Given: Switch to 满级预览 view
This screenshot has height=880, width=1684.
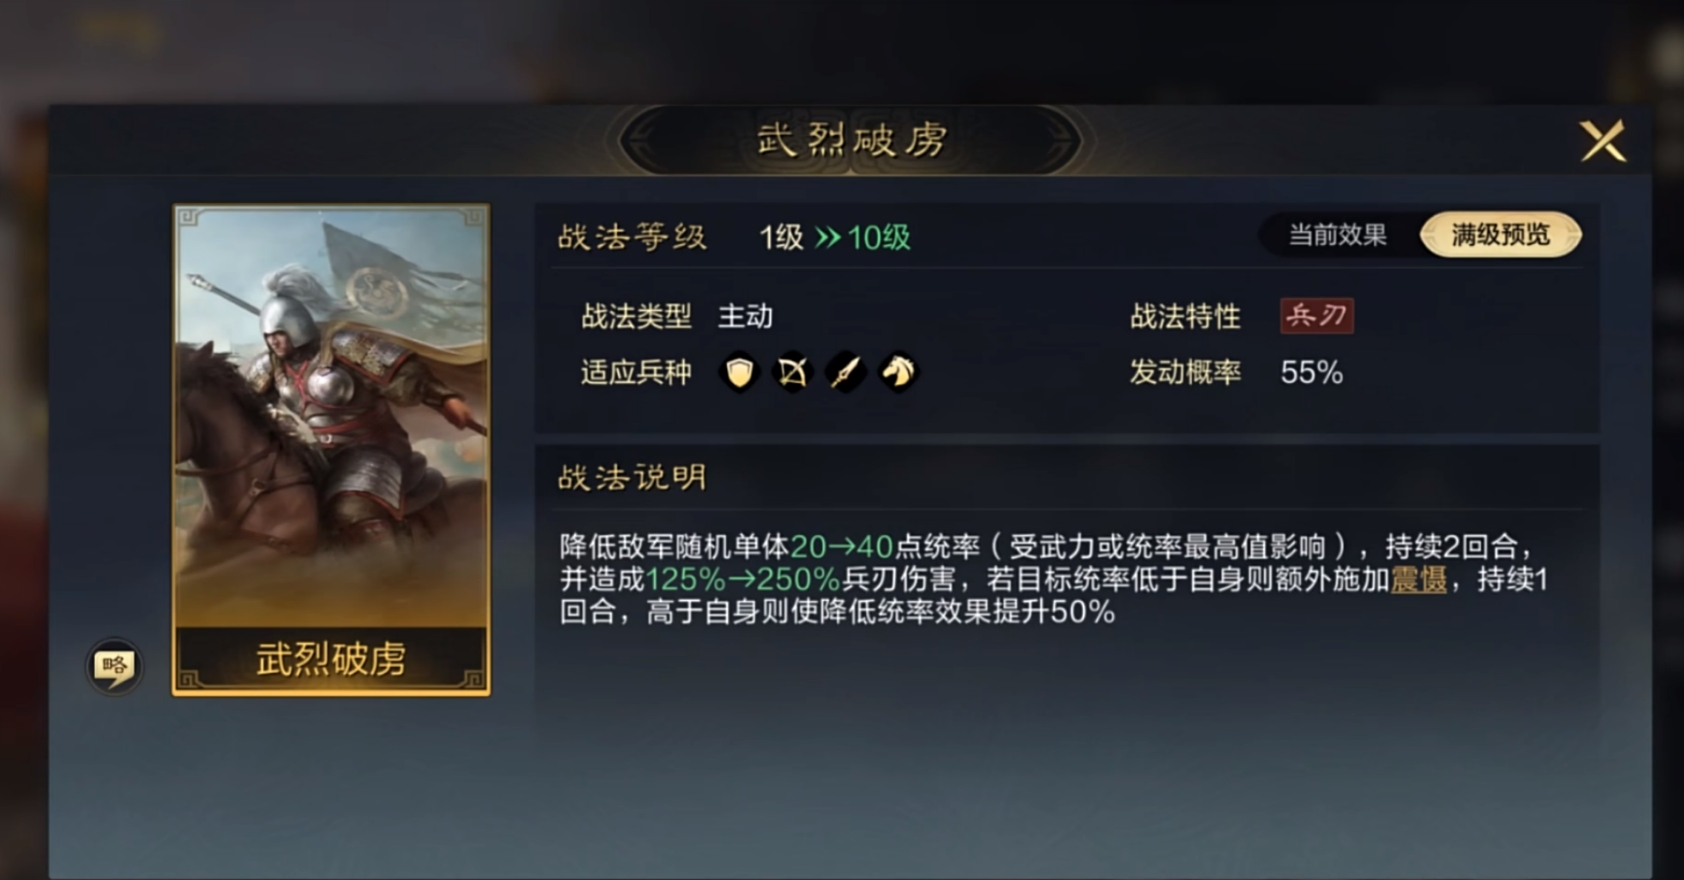Looking at the screenshot, I should [x=1500, y=236].
